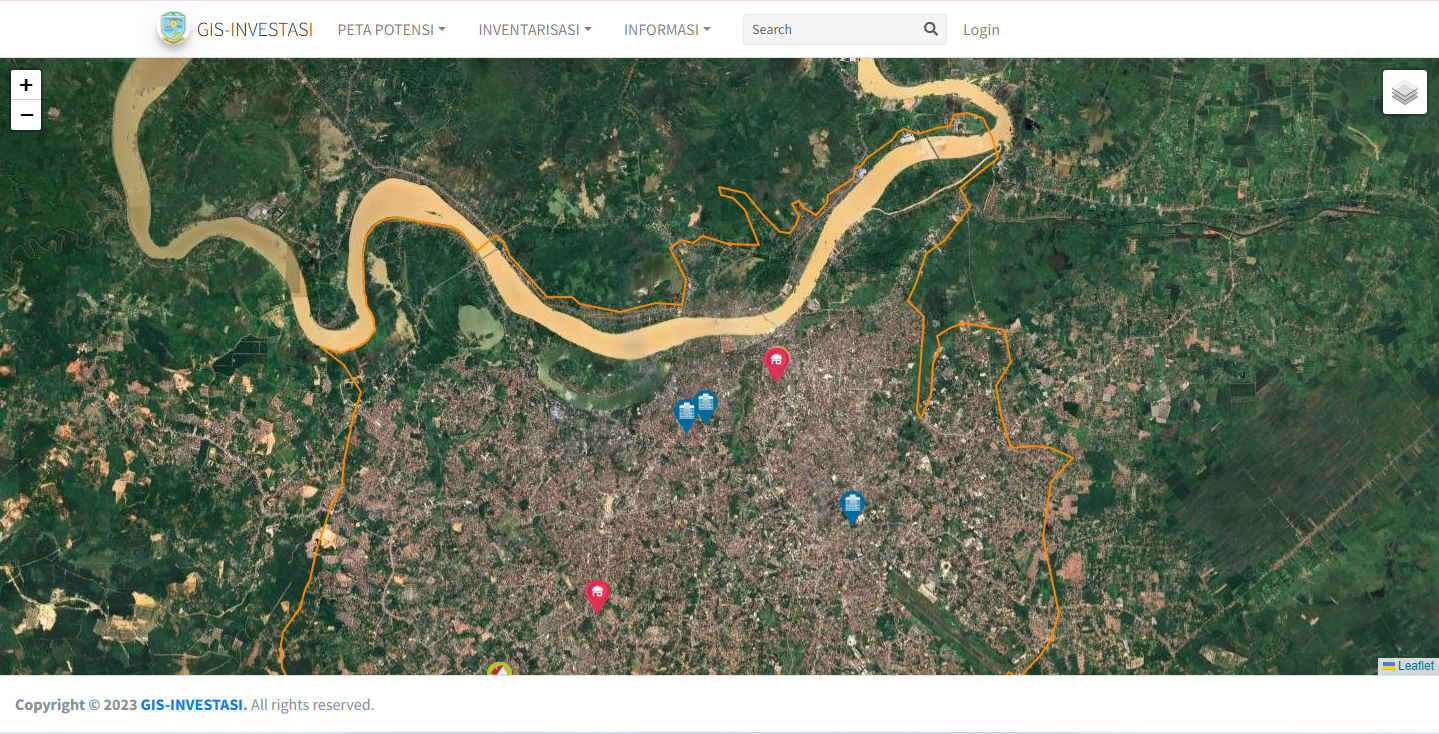
Task: Expand the INFORMASI dropdown menu
Action: coord(667,30)
